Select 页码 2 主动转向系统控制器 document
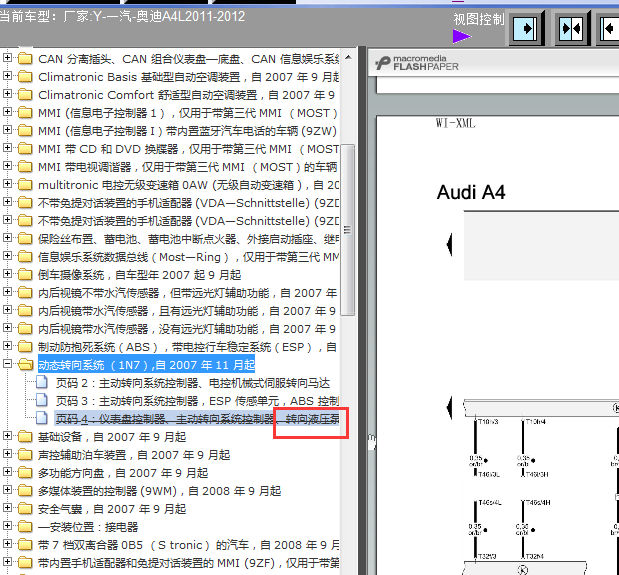 192,383
